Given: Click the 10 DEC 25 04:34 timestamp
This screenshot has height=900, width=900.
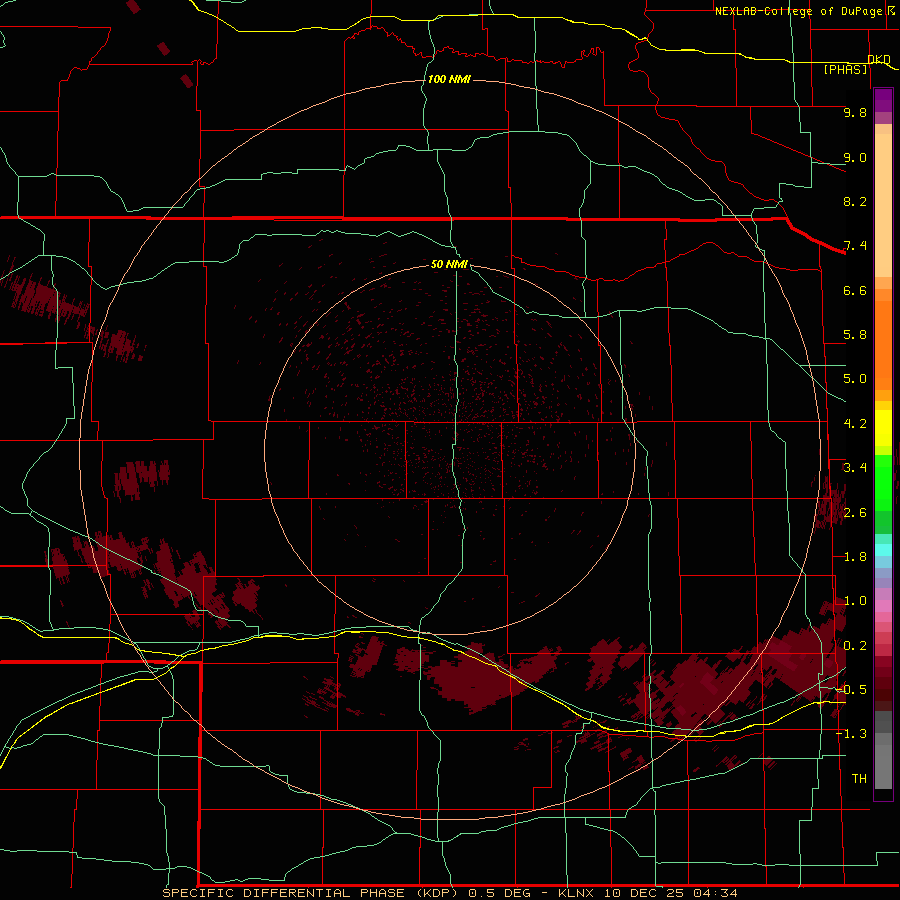Looking at the screenshot, I should click(670, 893).
